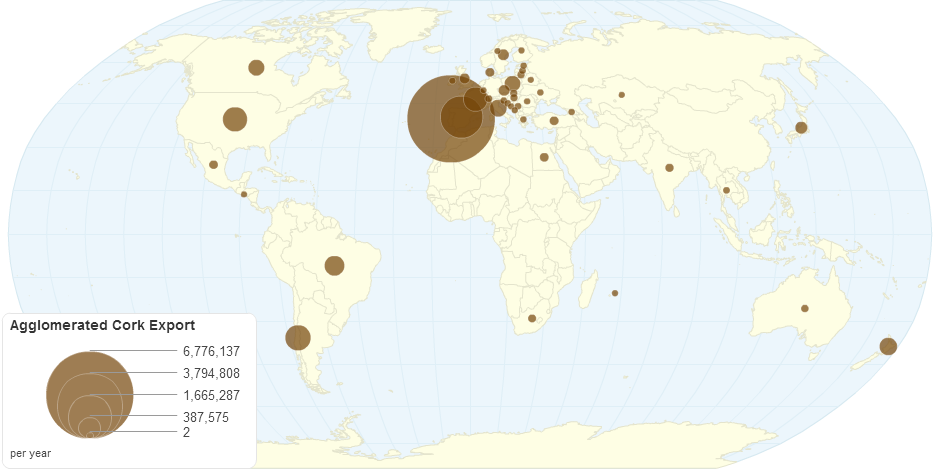940x469 pixels.
Task: Select the United States export bubble
Action: pyautogui.click(x=234, y=120)
